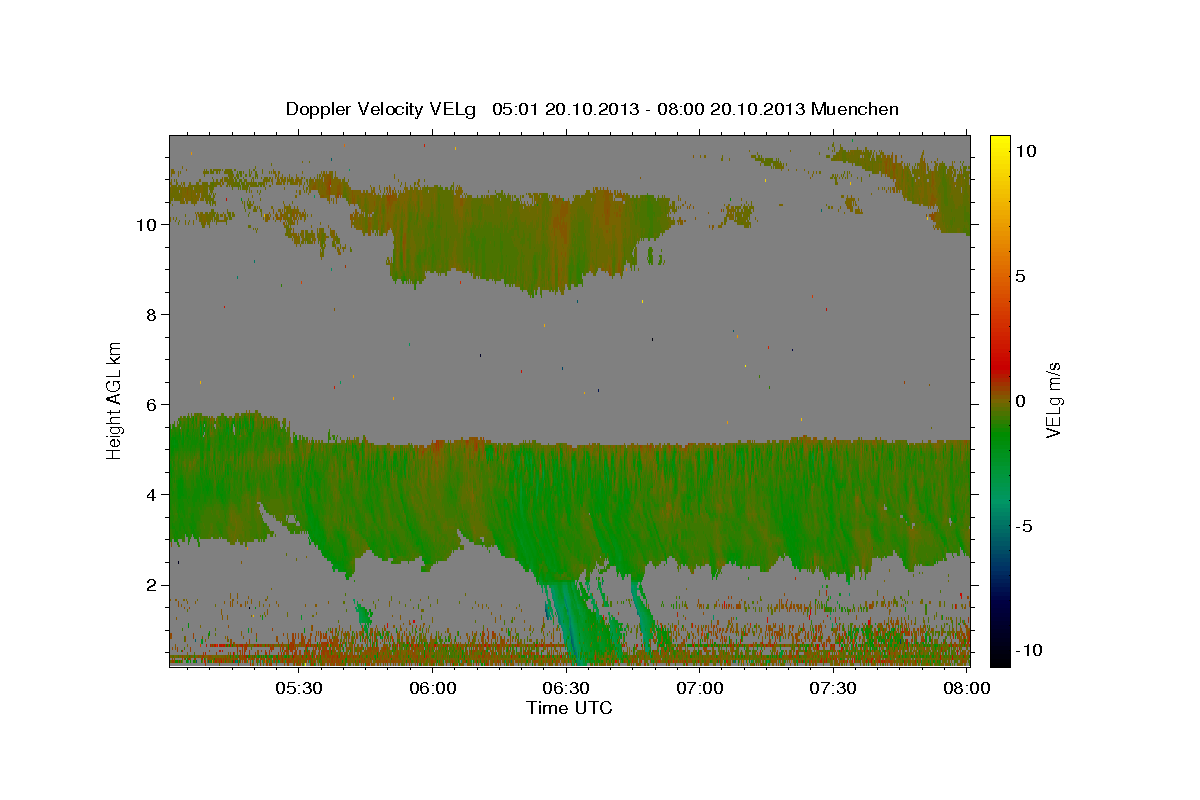Click the colorbar value 0 label

(1021, 401)
